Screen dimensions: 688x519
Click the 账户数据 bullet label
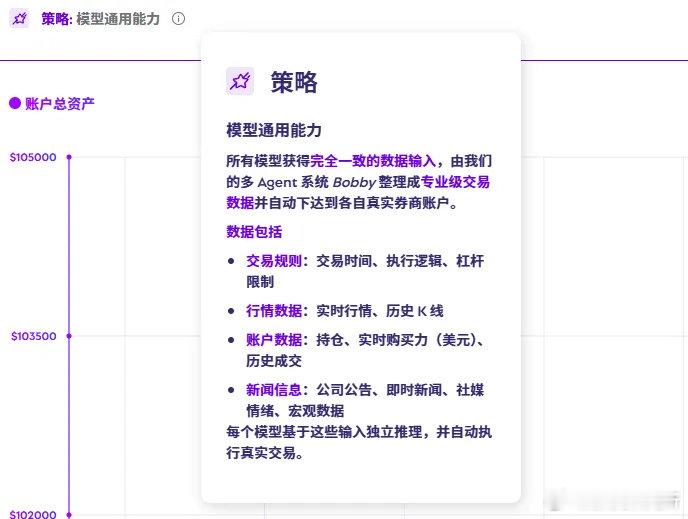tap(274, 340)
